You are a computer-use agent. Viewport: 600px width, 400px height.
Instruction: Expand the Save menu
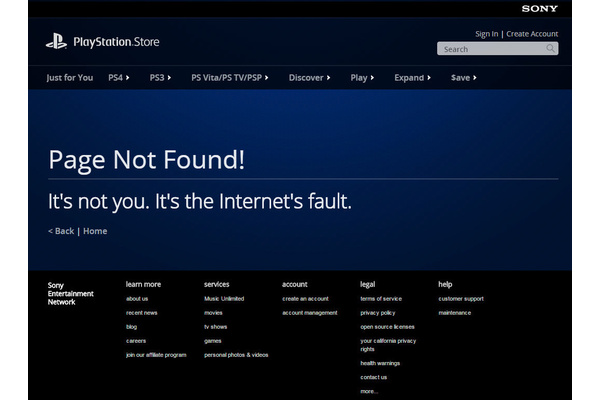464,78
